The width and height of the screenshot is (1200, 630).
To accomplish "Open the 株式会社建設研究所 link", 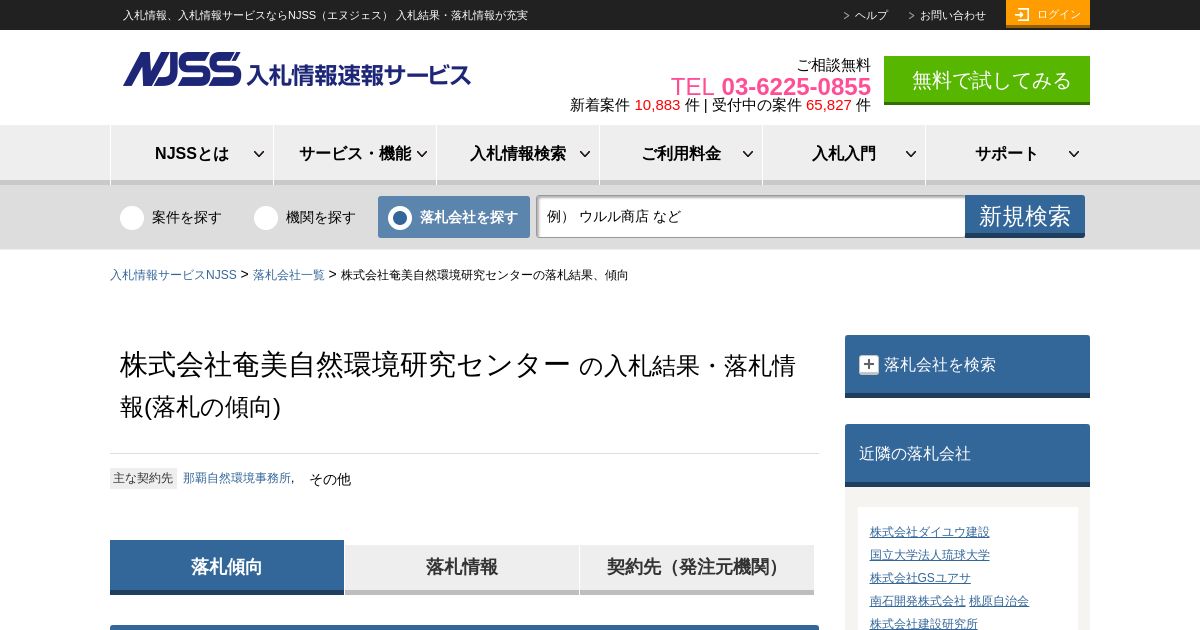I will pyautogui.click(x=923, y=624).
